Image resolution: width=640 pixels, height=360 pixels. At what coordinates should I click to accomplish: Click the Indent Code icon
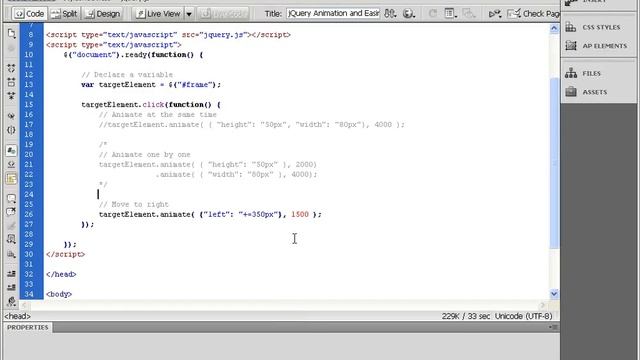click(x=11, y=273)
